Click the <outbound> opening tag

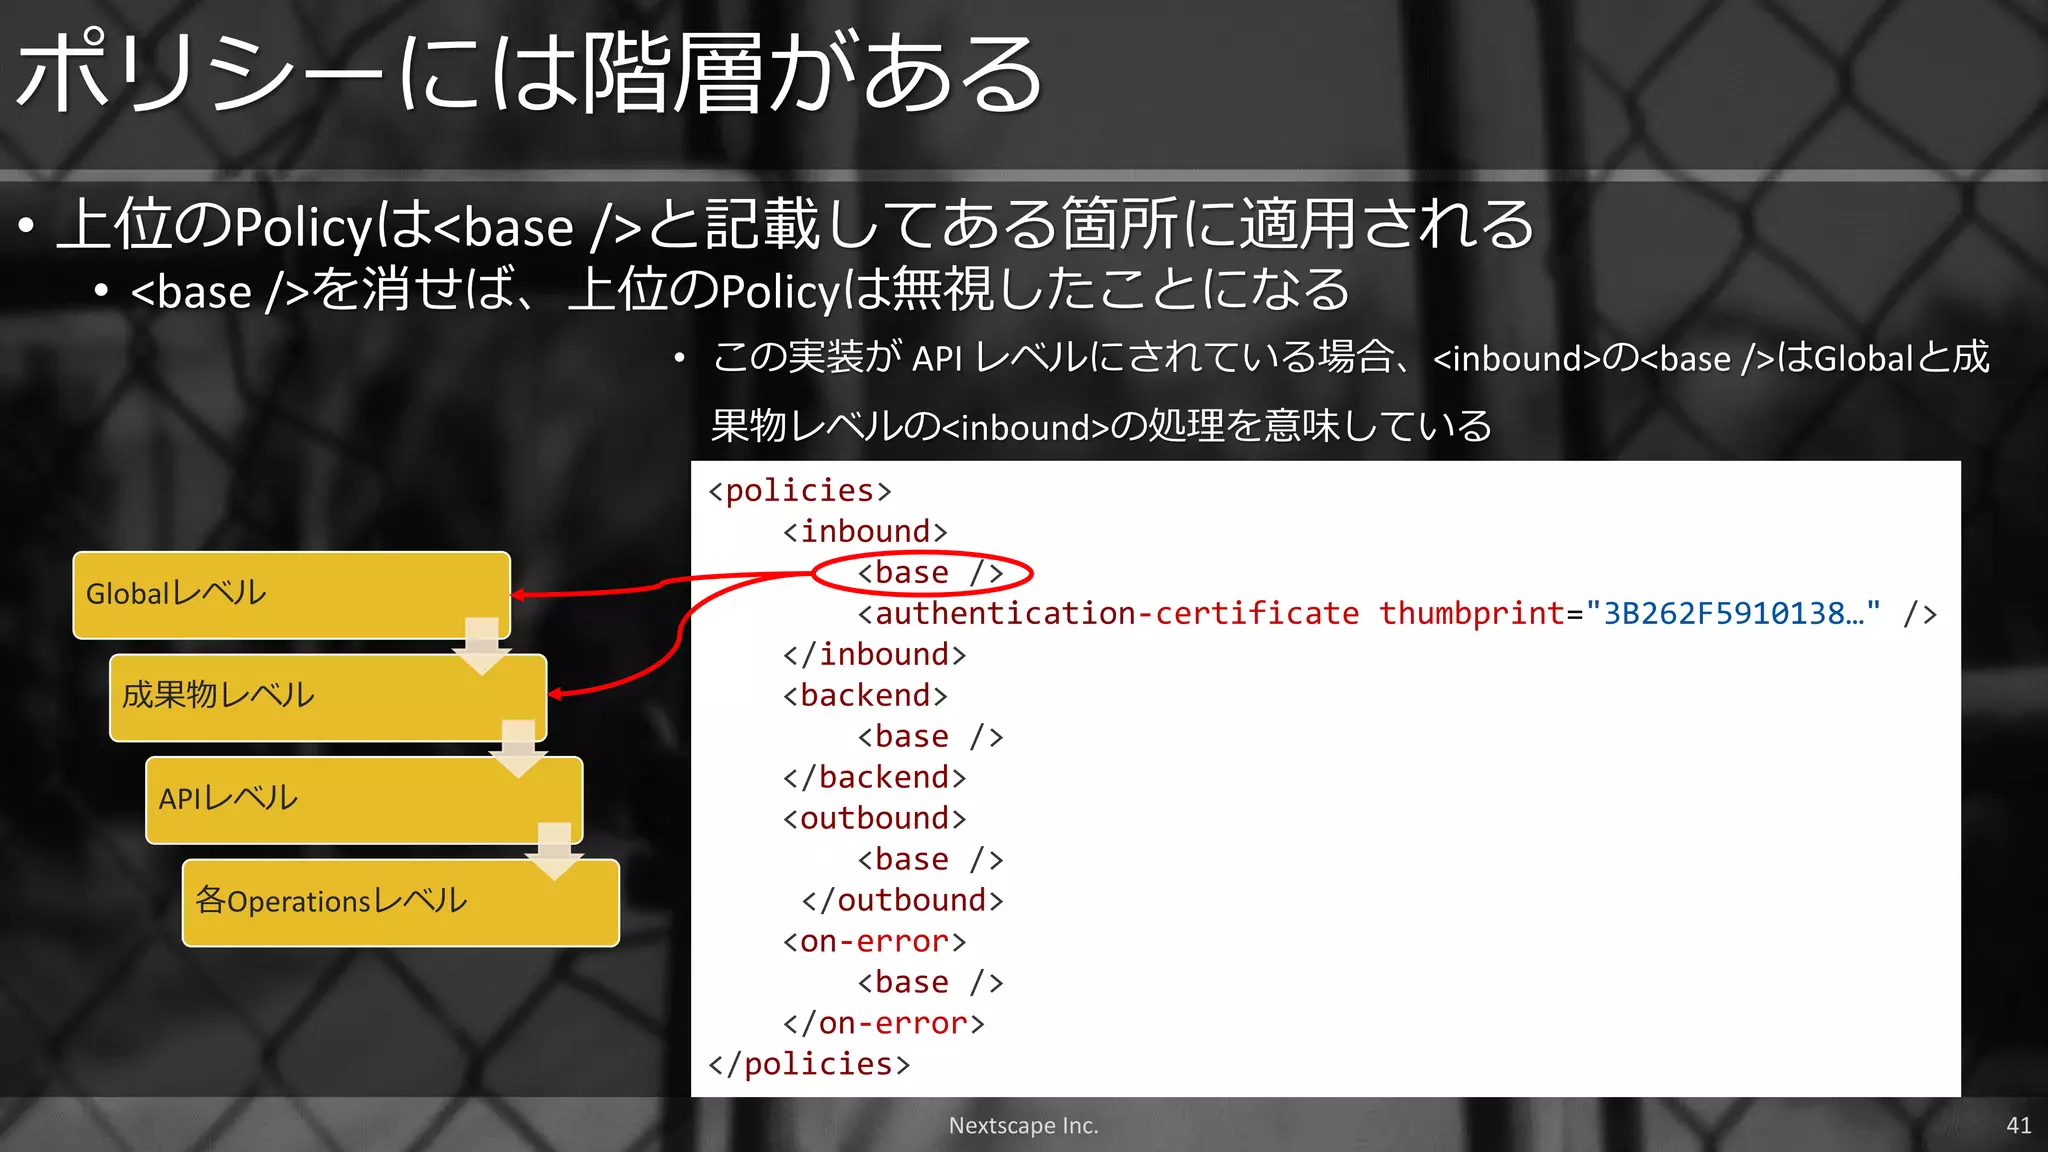pos(874,819)
